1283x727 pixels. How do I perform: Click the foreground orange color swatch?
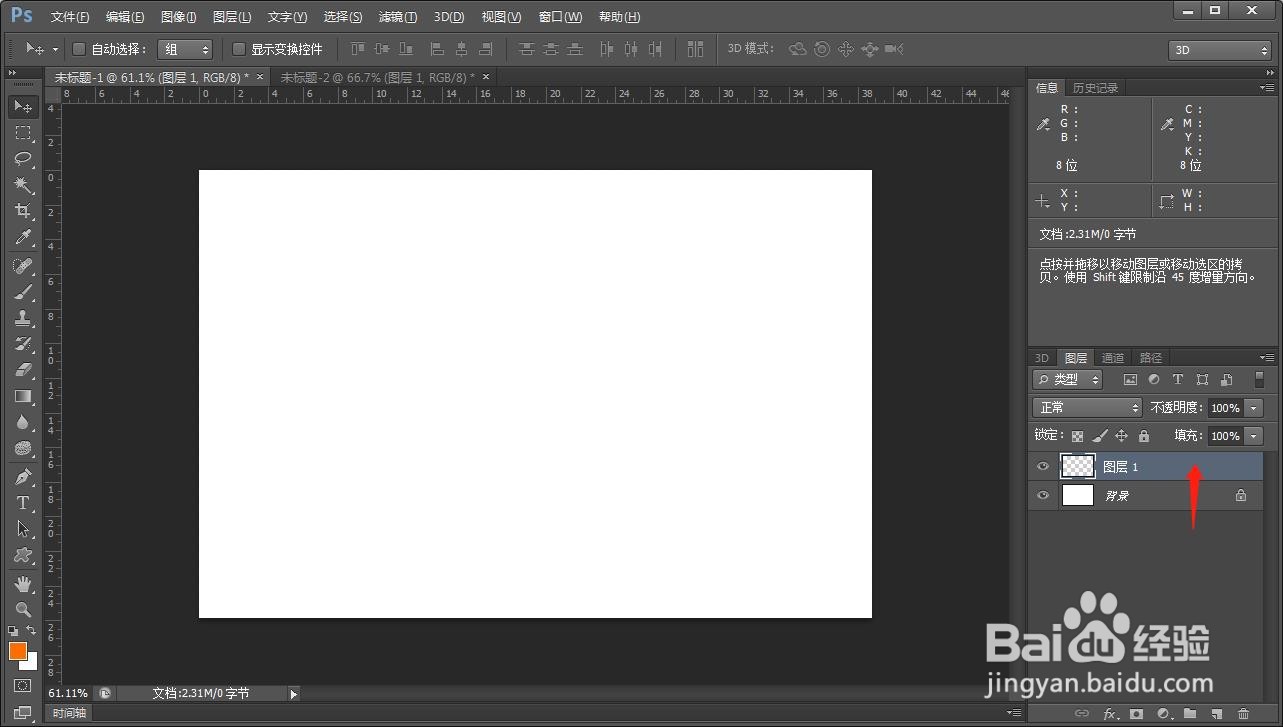pyautogui.click(x=17, y=651)
